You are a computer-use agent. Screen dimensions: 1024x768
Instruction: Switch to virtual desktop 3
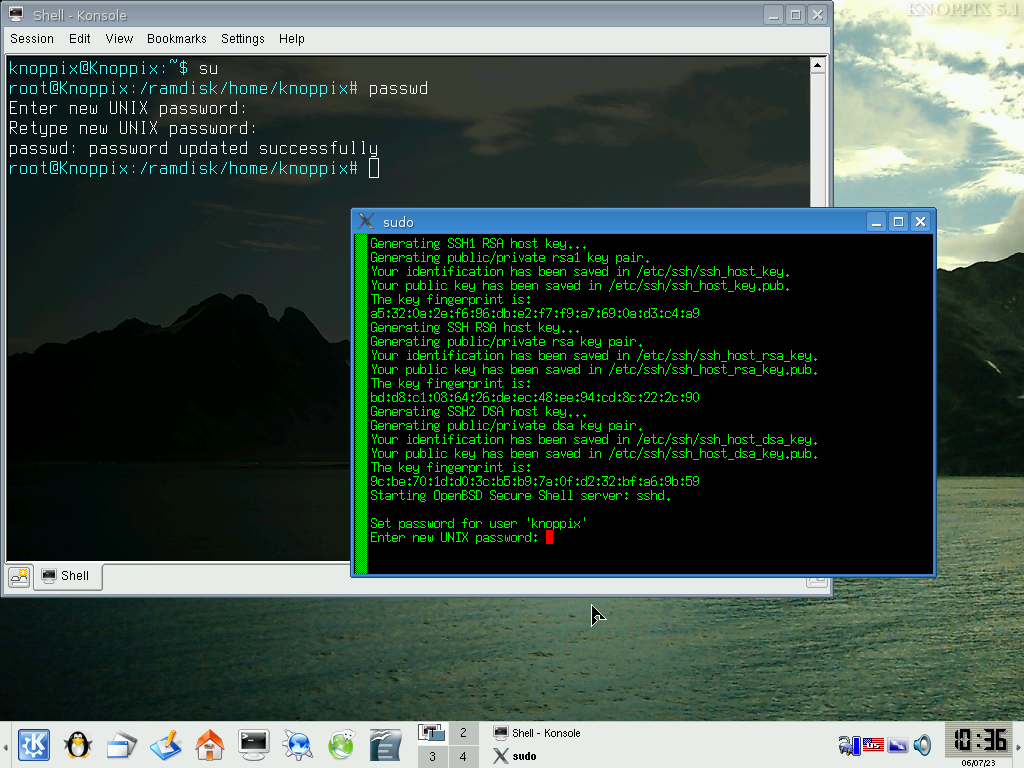432,756
